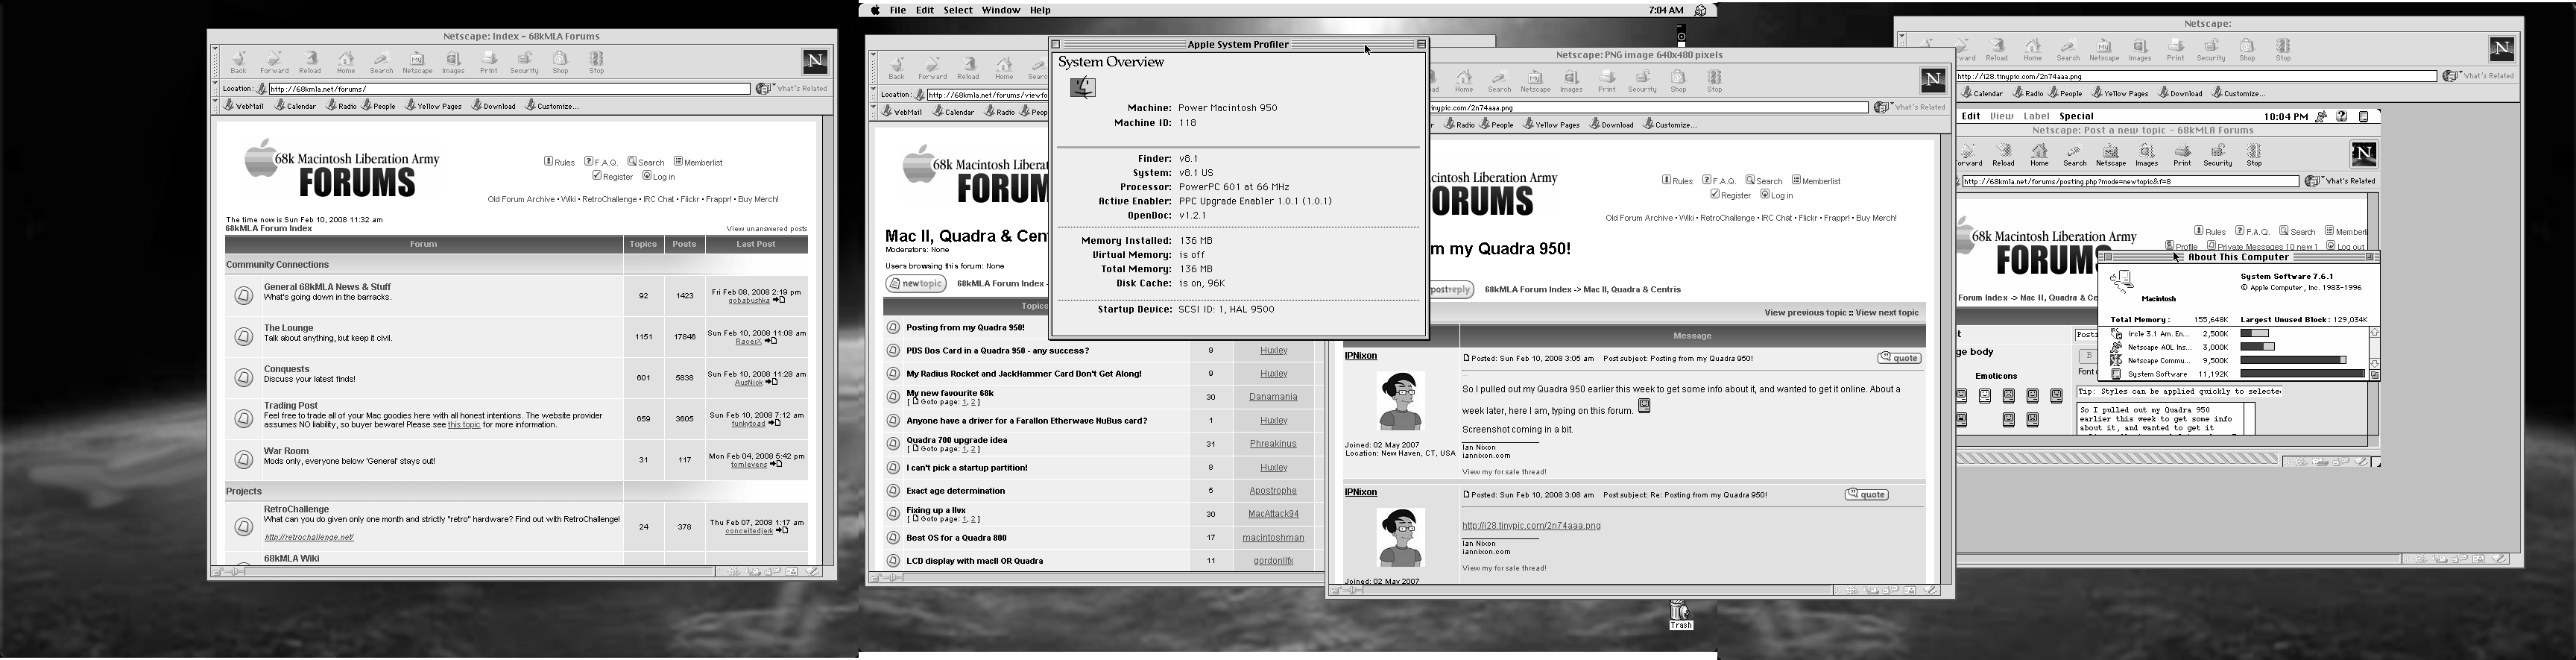The height and width of the screenshot is (660, 2576).
Task: Click the newtopic button in the viewforum window
Action: [x=916, y=284]
